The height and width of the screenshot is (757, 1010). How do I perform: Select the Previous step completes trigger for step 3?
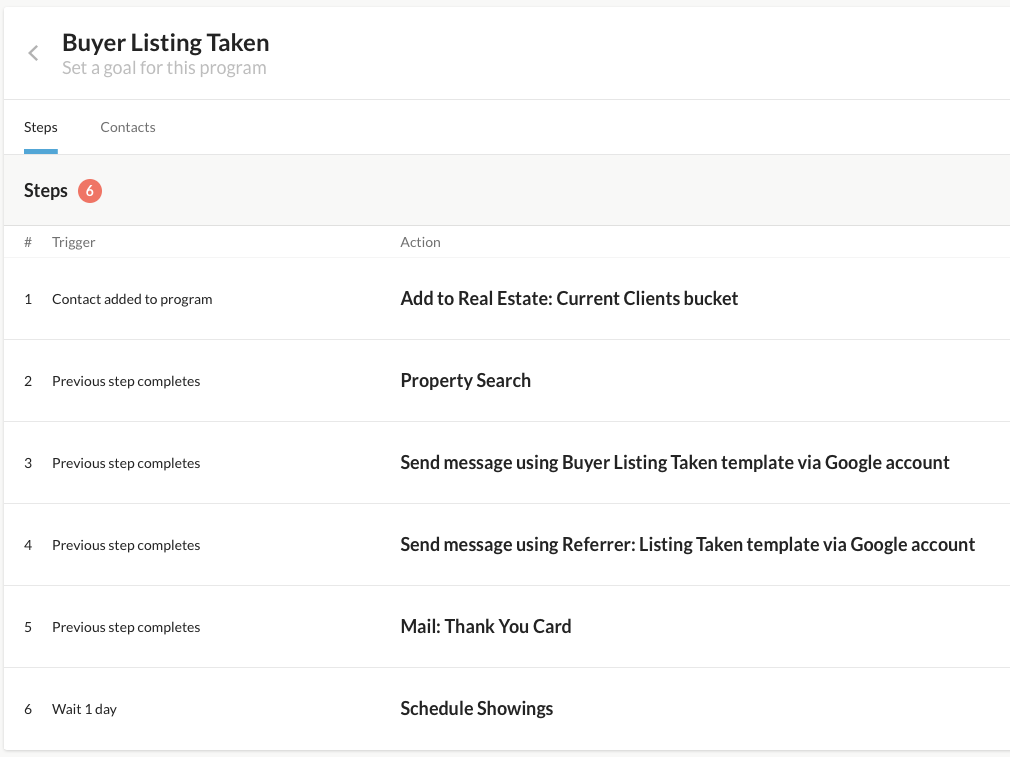tap(126, 463)
